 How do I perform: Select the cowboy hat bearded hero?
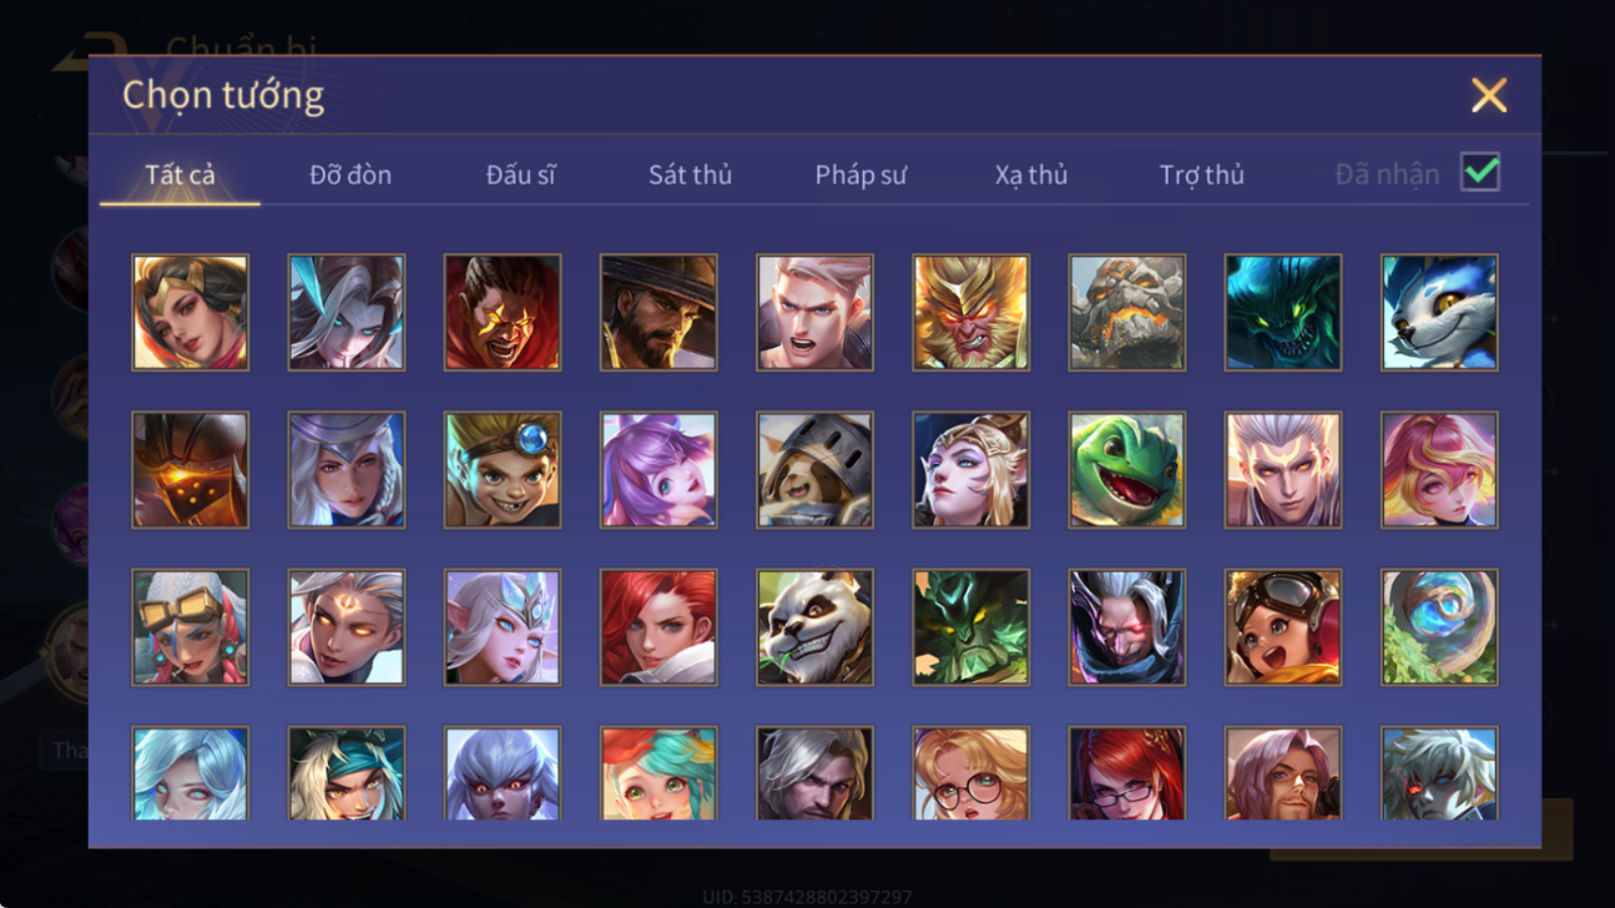coord(658,312)
